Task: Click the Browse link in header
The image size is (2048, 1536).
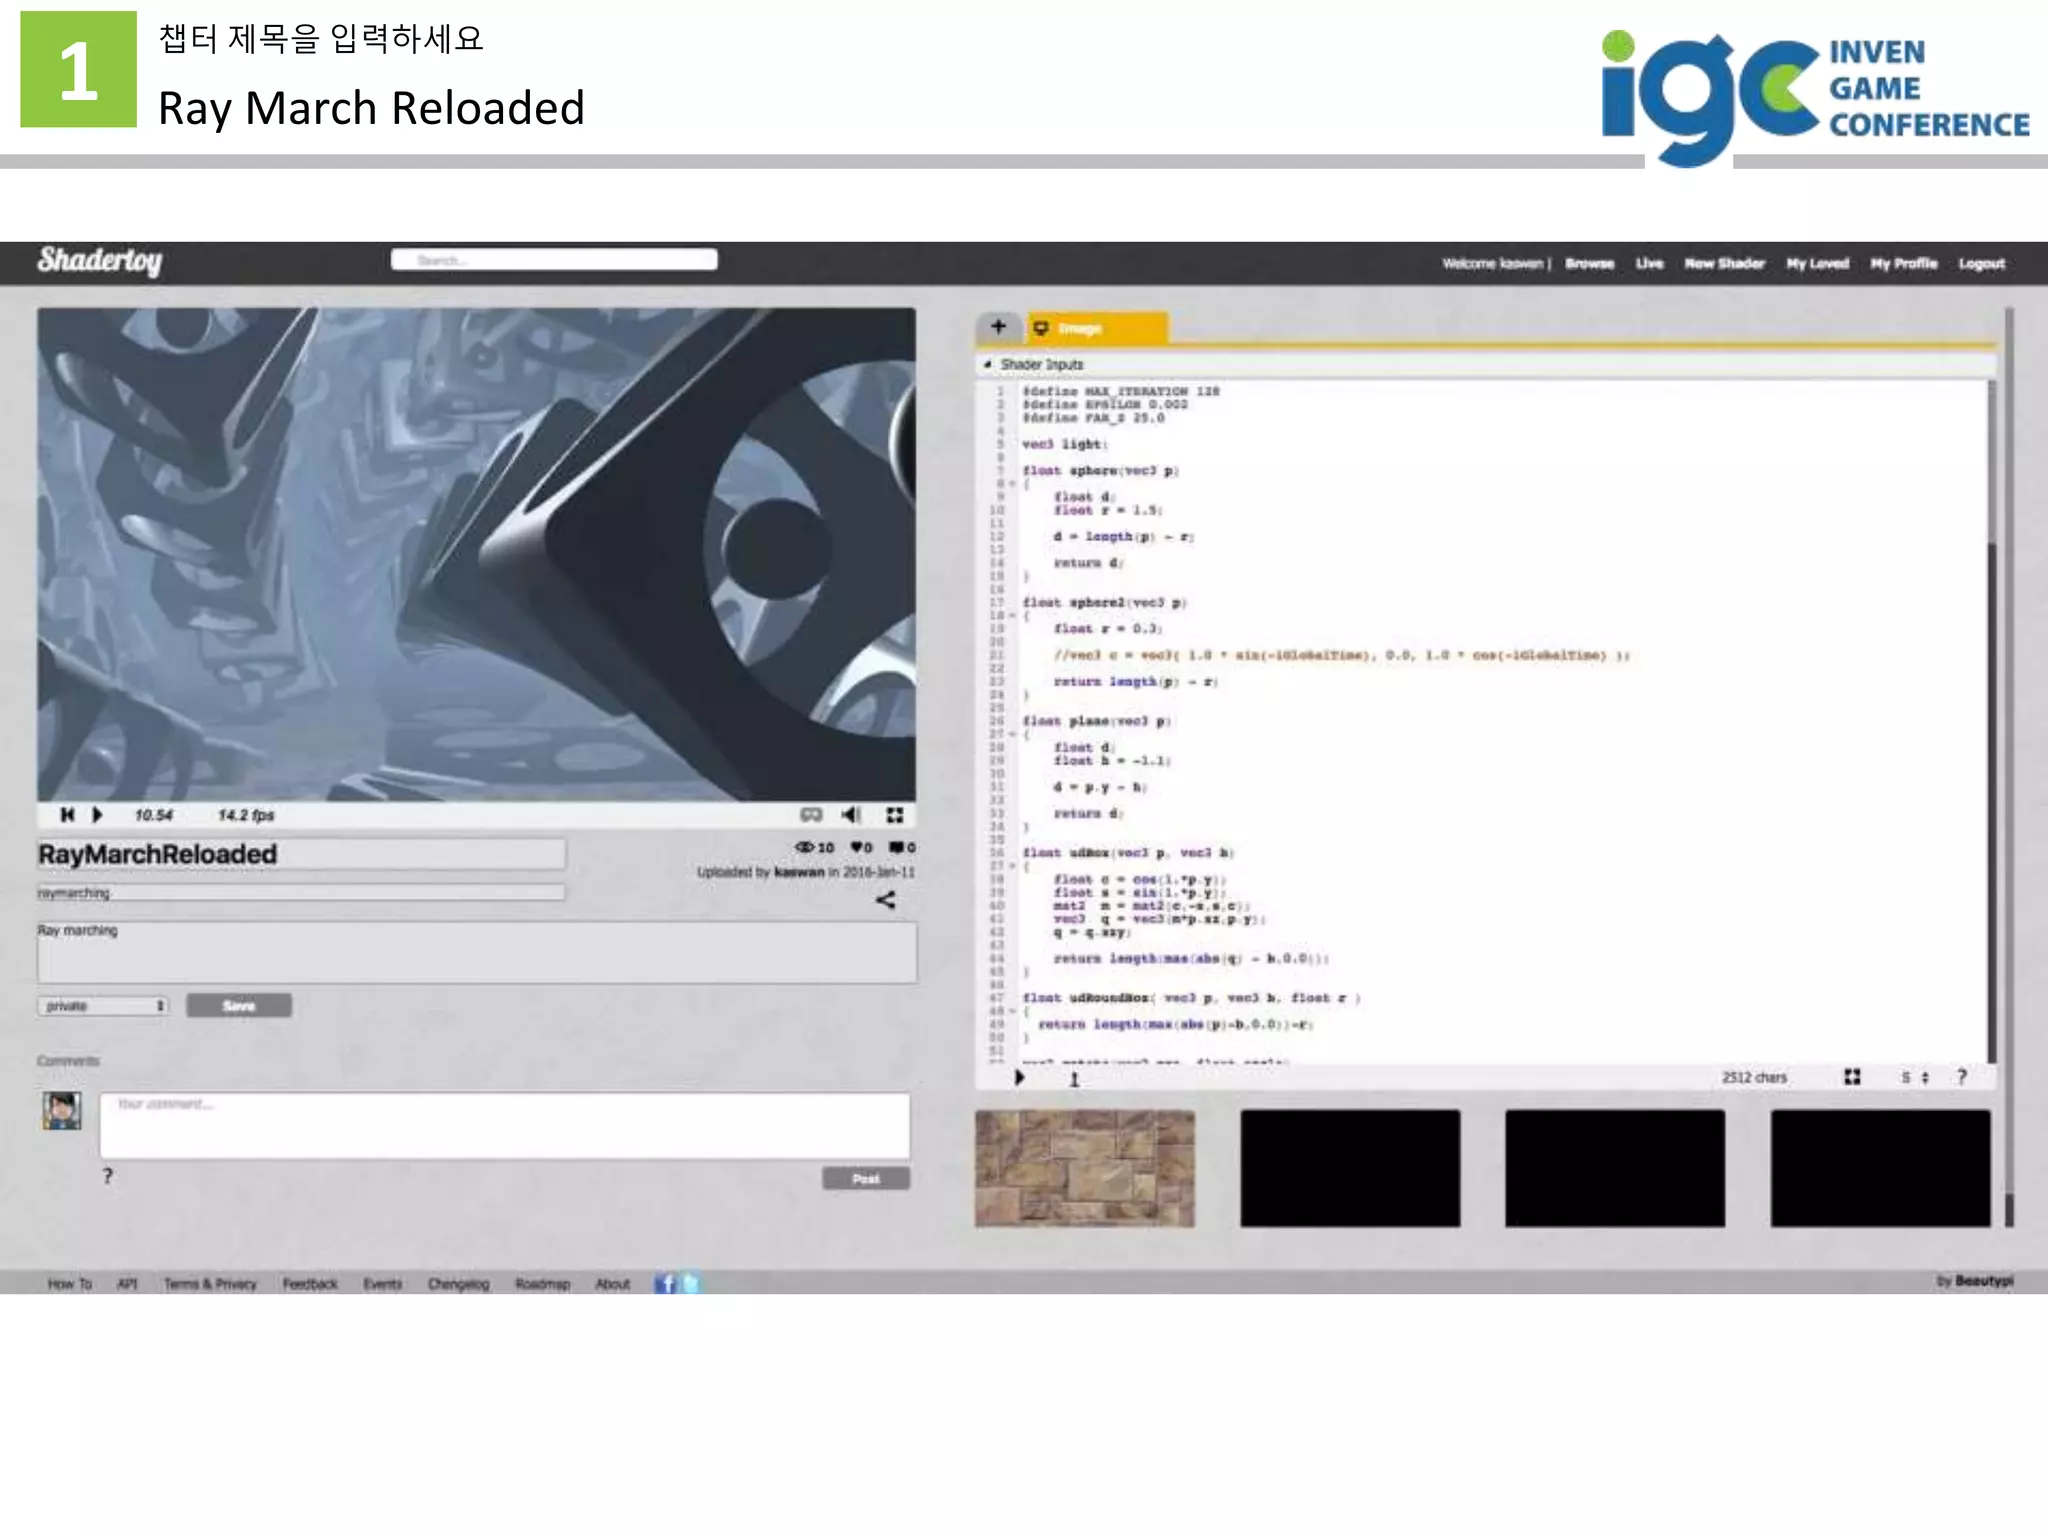Action: click(x=1589, y=264)
